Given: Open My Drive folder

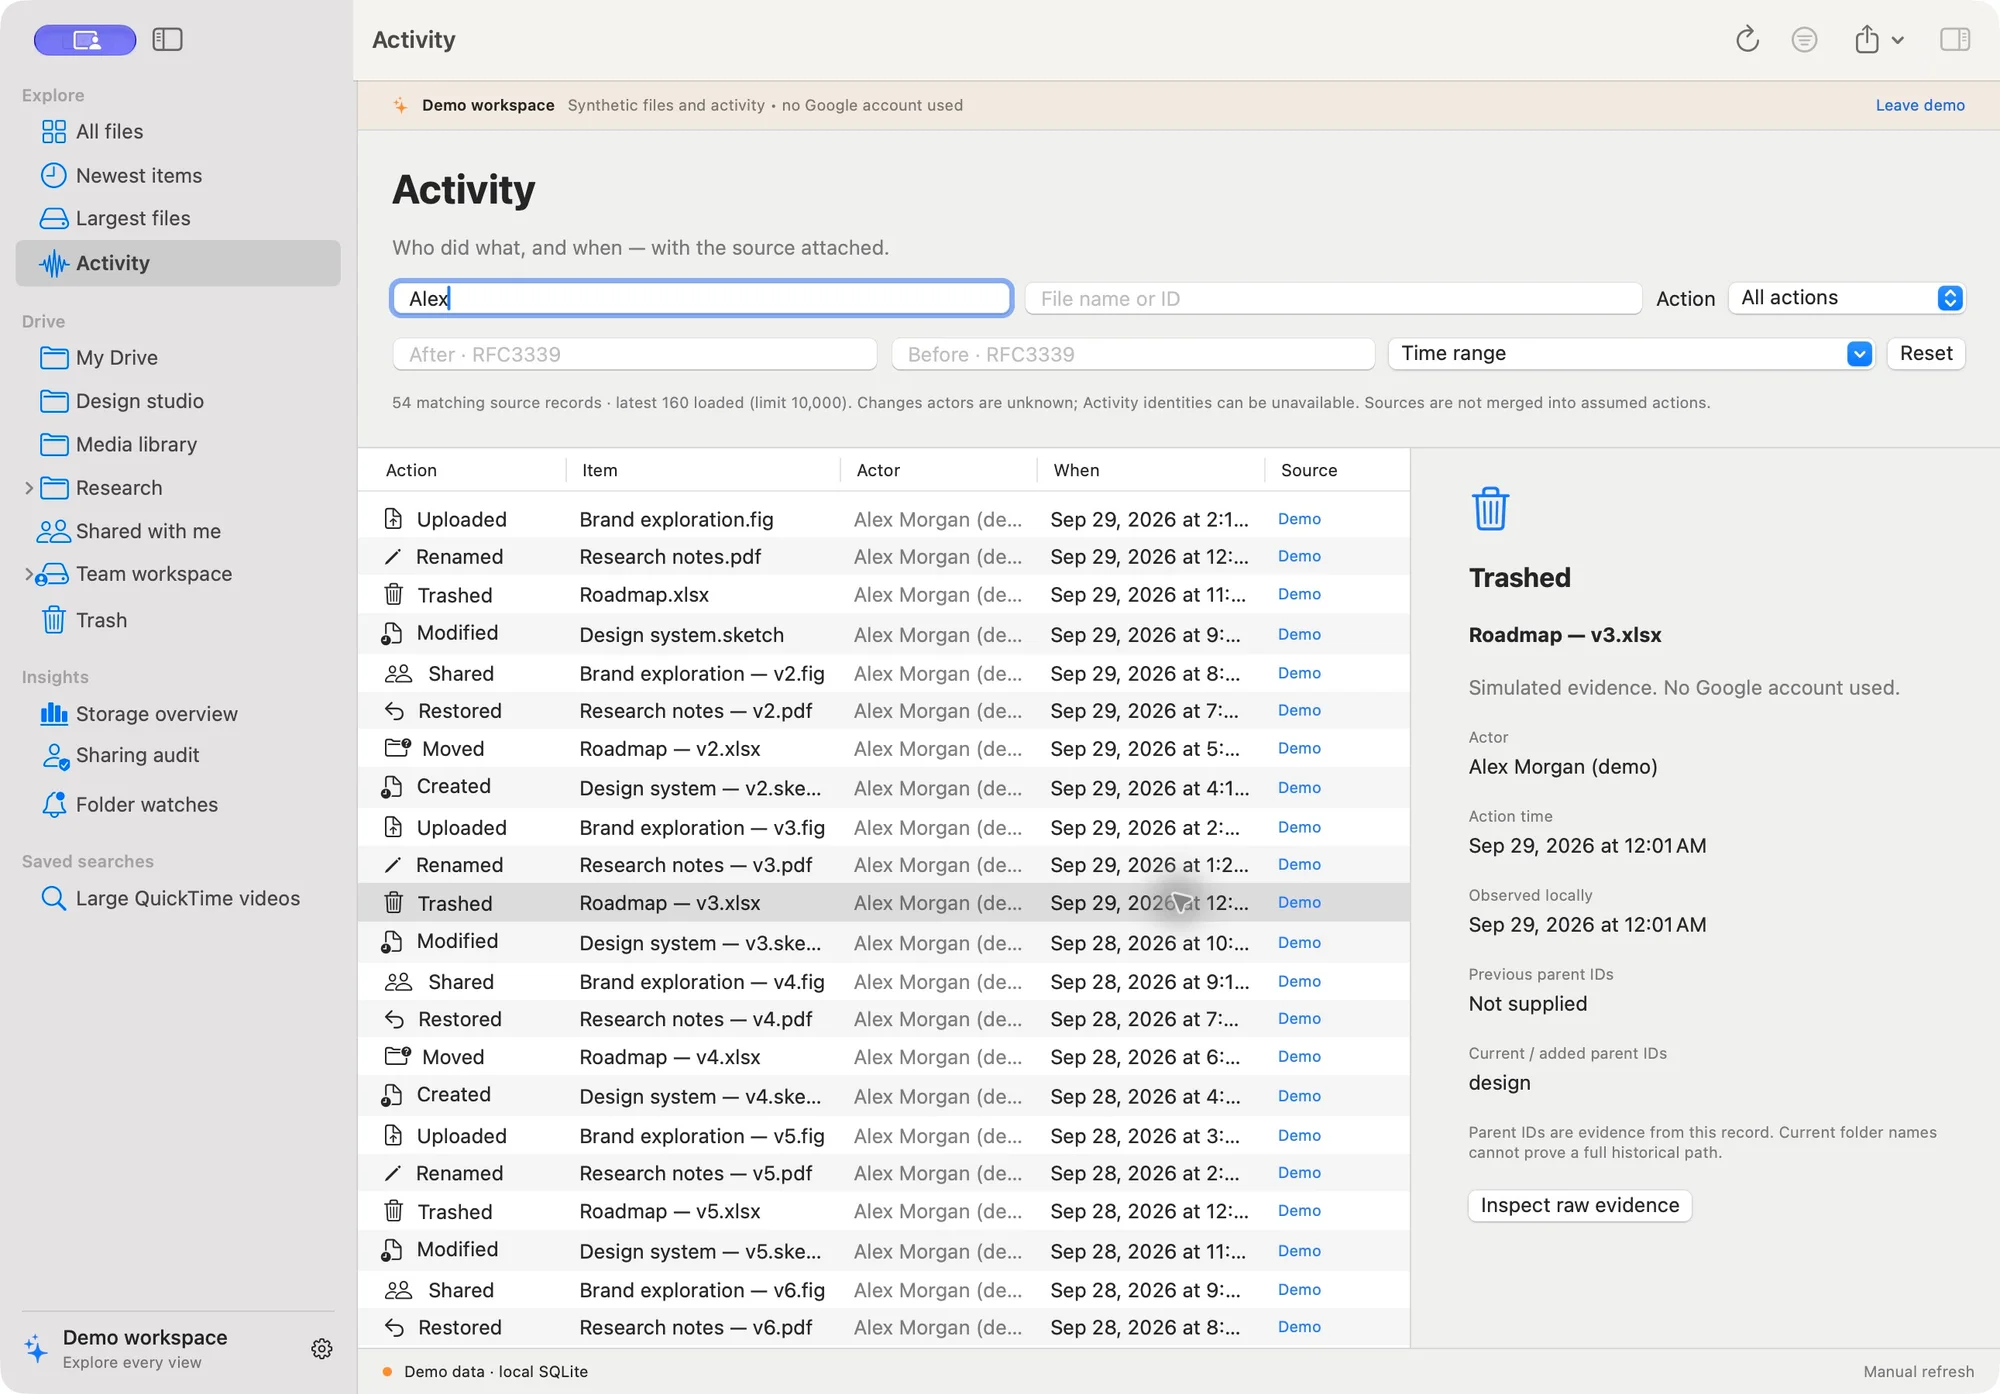Looking at the screenshot, I should 116,358.
